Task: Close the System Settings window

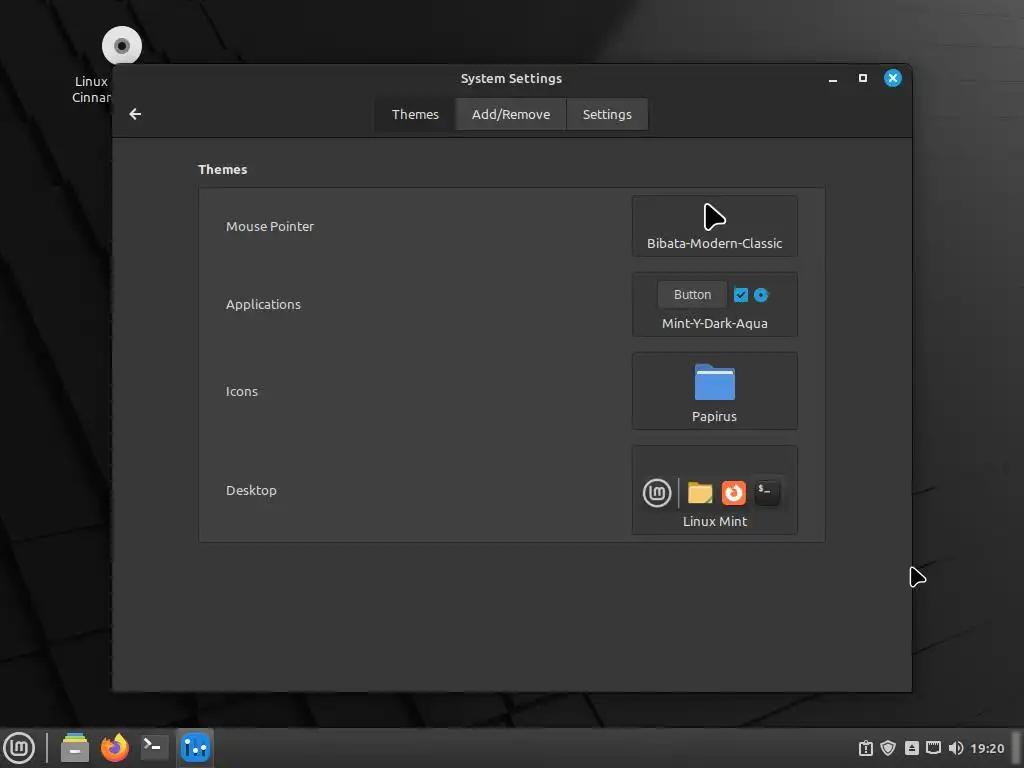Action: click(893, 78)
